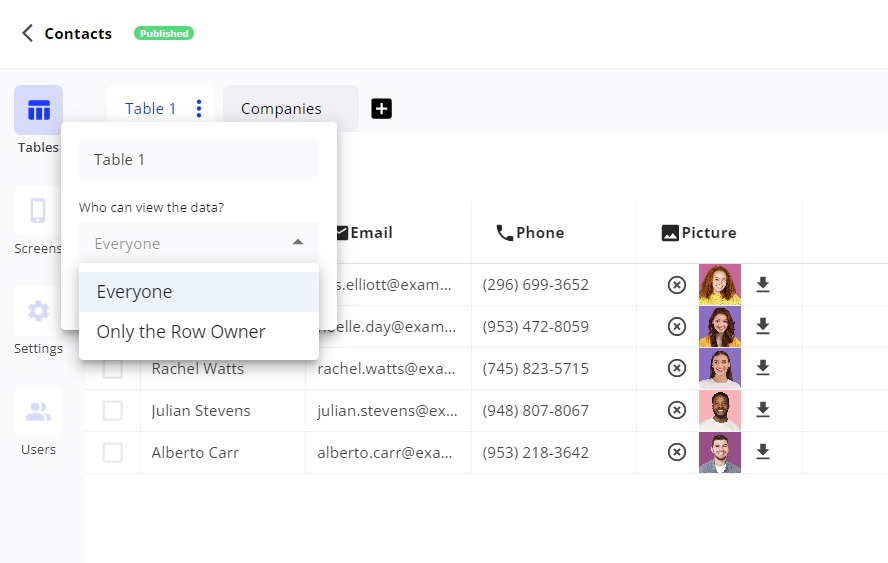Click the Table 1 name input field
Viewport: 888px width, 563px height.
pos(199,160)
